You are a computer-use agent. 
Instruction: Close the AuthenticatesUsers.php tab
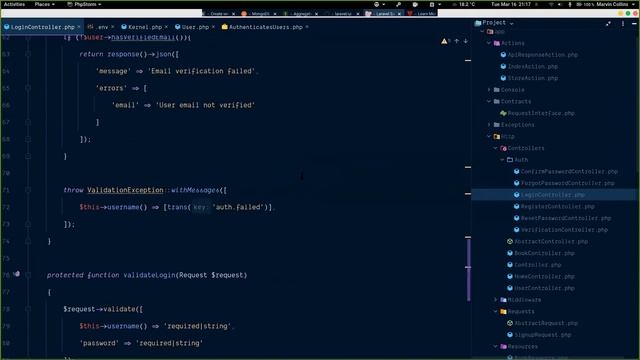(x=307, y=27)
